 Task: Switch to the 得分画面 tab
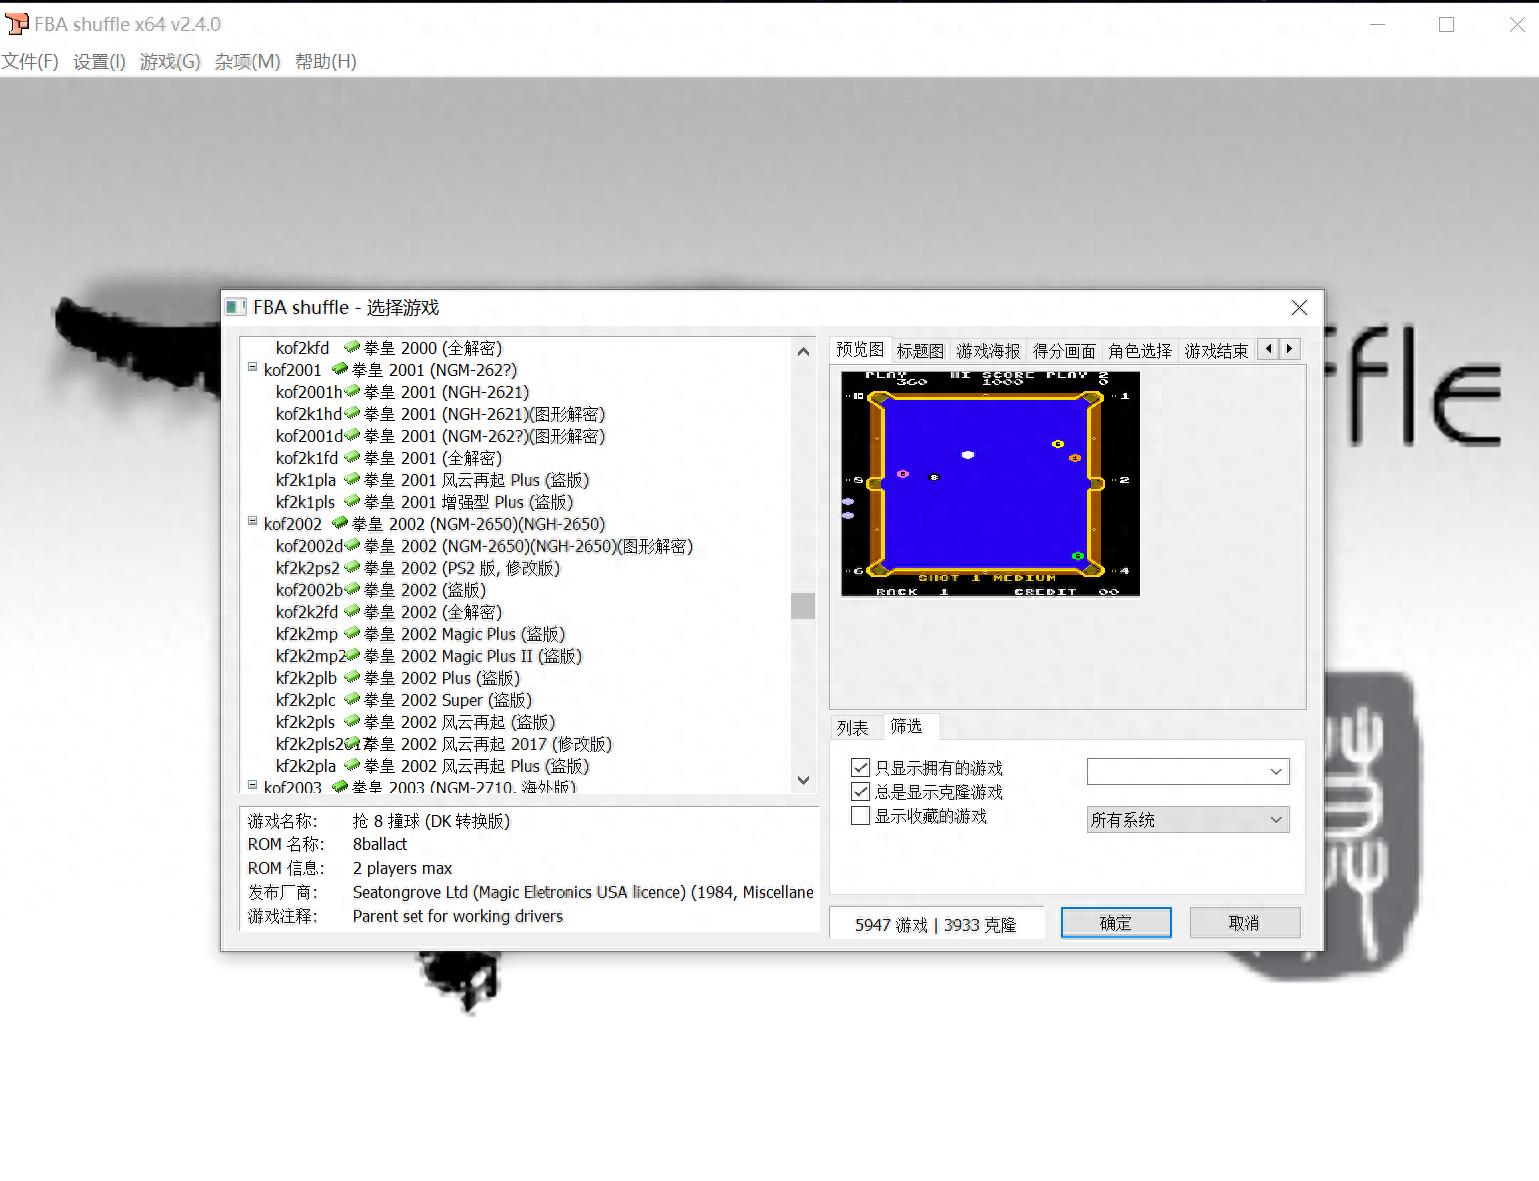coord(1064,351)
